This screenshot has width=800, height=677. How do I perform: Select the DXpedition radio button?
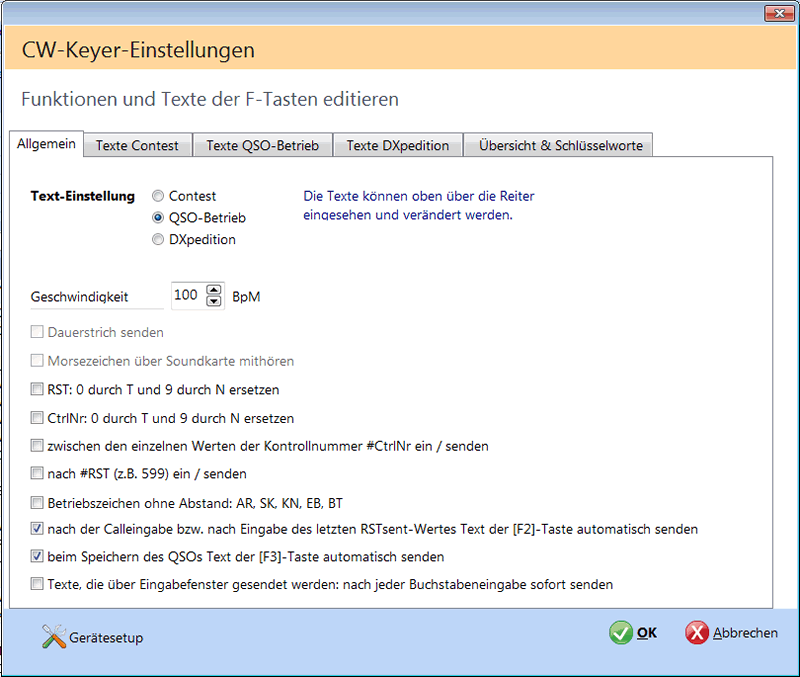[x=158, y=239]
